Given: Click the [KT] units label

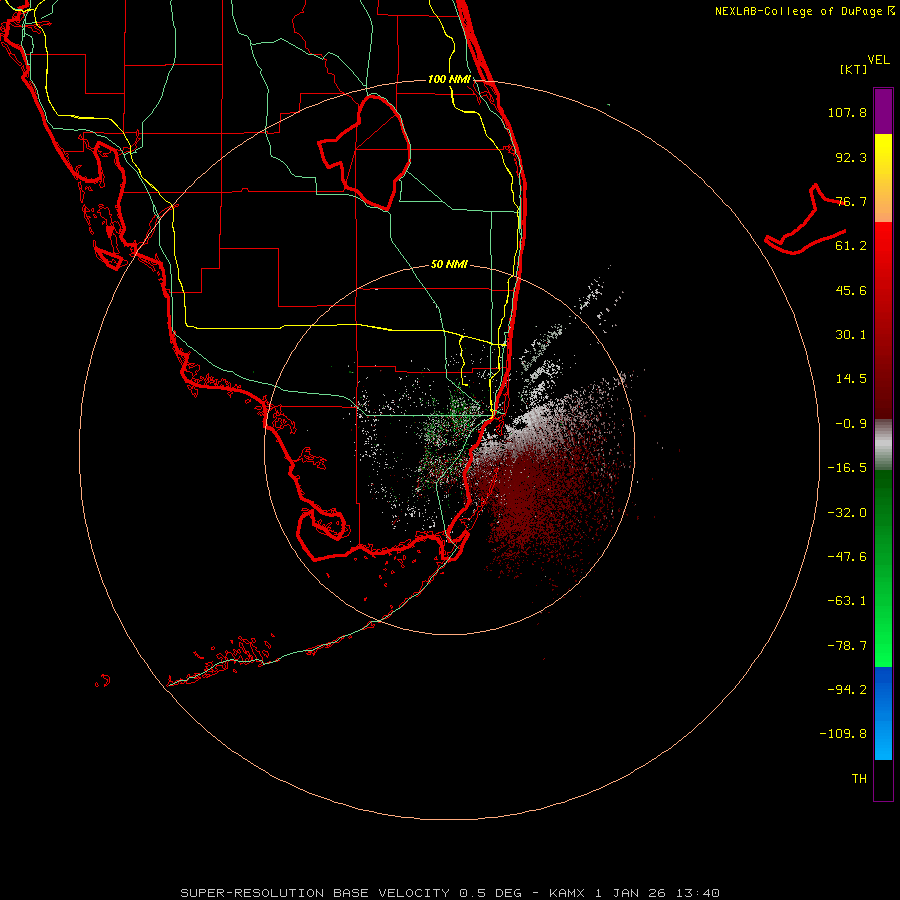Looking at the screenshot, I should [x=854, y=69].
